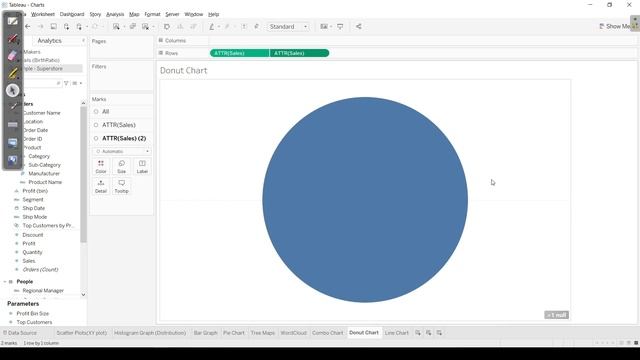Select the pink eraser annotation tool
Image resolution: width=640 pixels, height=360 pixels.
coord(13,56)
